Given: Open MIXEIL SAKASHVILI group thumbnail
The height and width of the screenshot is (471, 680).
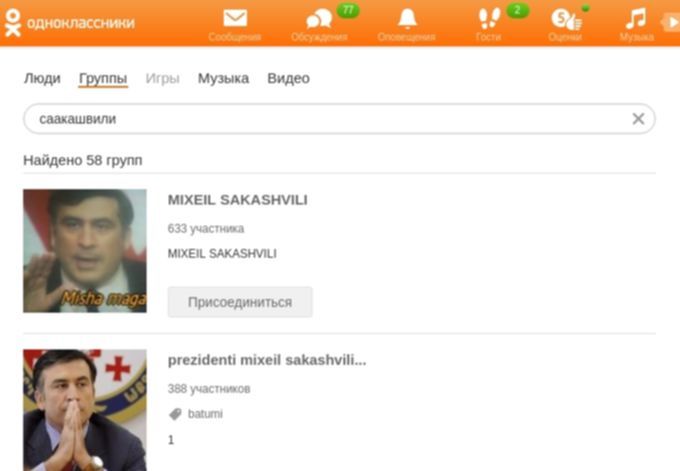Looking at the screenshot, I should click(85, 251).
